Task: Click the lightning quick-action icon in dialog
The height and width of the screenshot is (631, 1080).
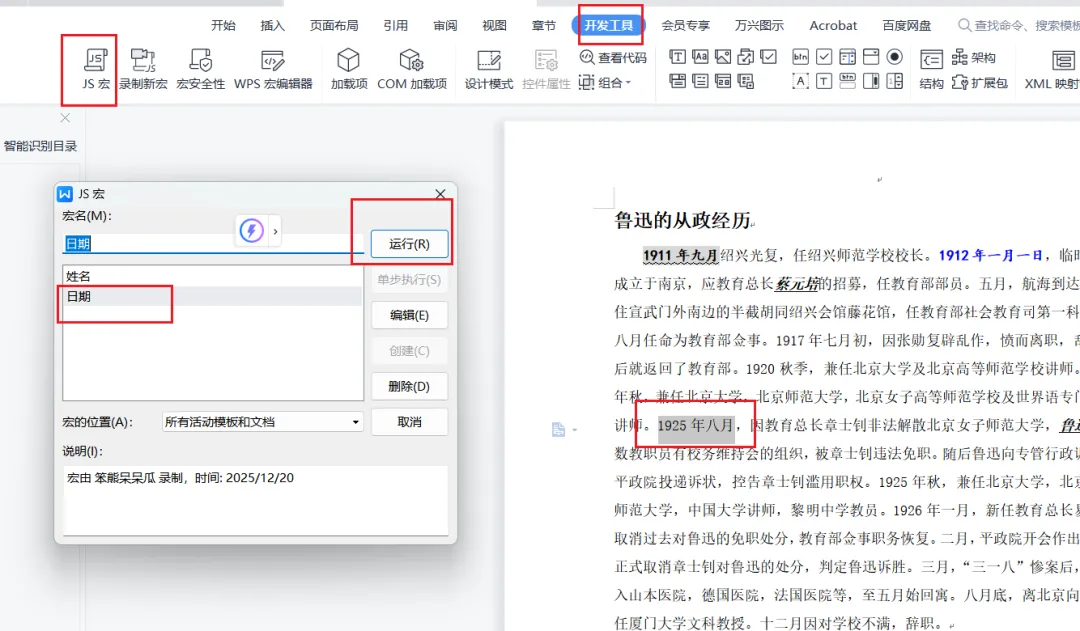Action: coord(251,230)
